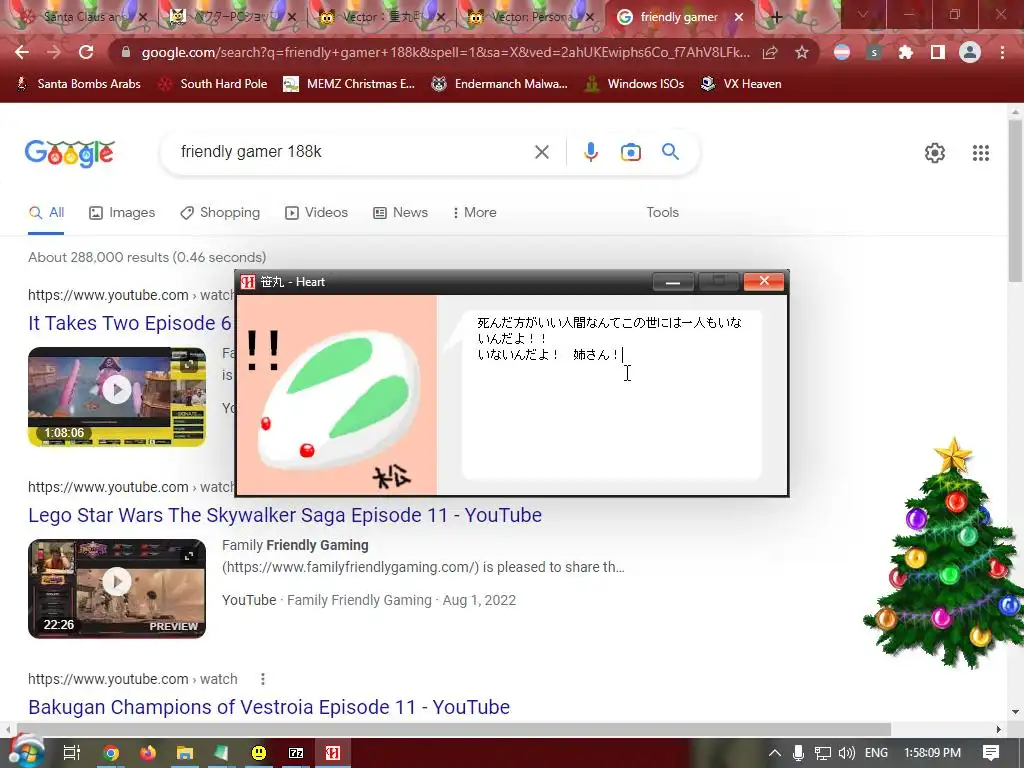Open the Chrome extensions puzzle icon
The height and width of the screenshot is (768, 1024).
[906, 52]
